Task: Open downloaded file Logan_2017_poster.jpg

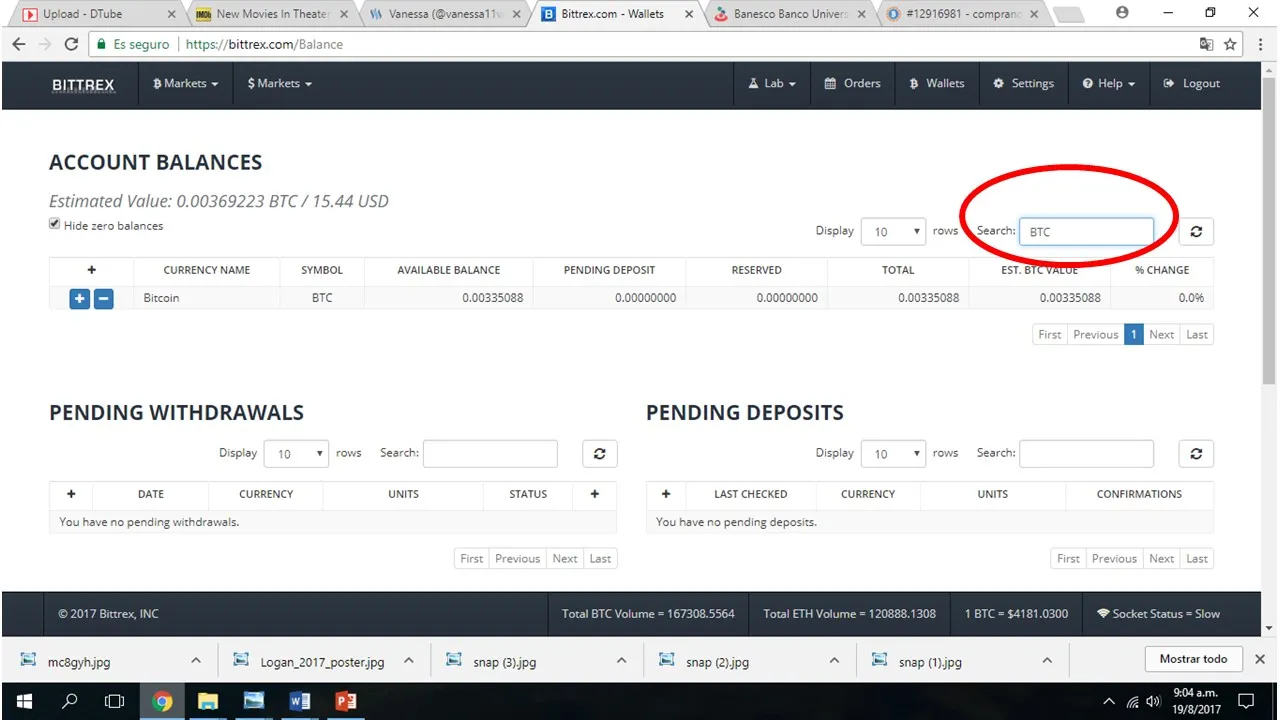Action: (322, 661)
